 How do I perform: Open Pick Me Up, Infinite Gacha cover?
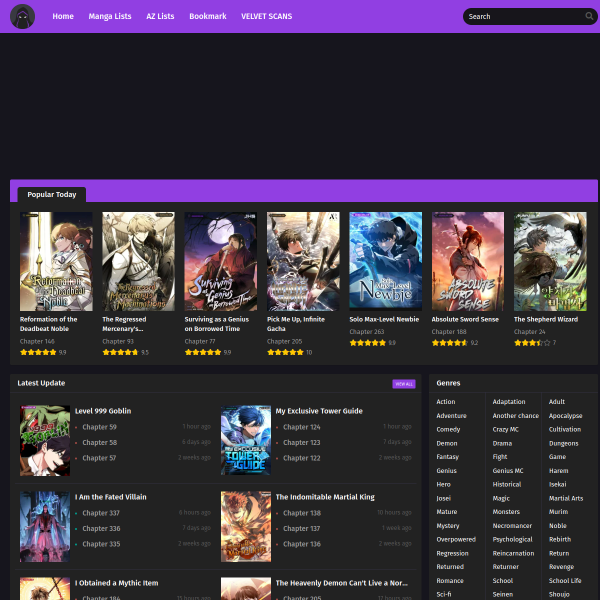pyautogui.click(x=303, y=261)
